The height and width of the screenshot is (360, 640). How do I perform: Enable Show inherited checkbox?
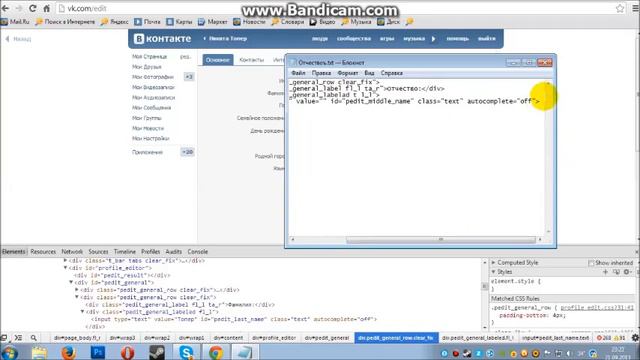591,263
